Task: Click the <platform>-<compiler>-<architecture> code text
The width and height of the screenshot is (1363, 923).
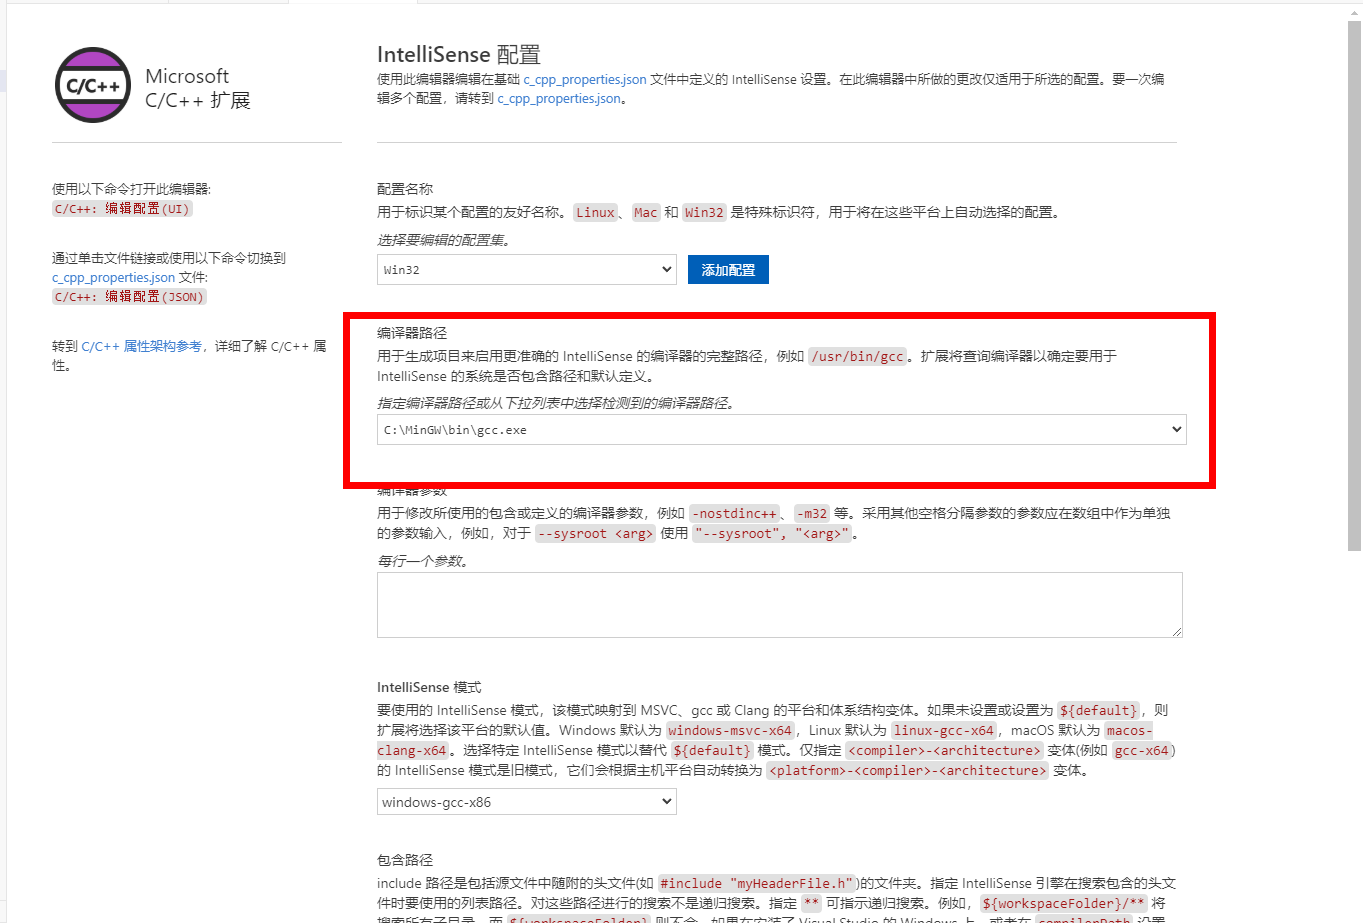Action: click(x=908, y=770)
